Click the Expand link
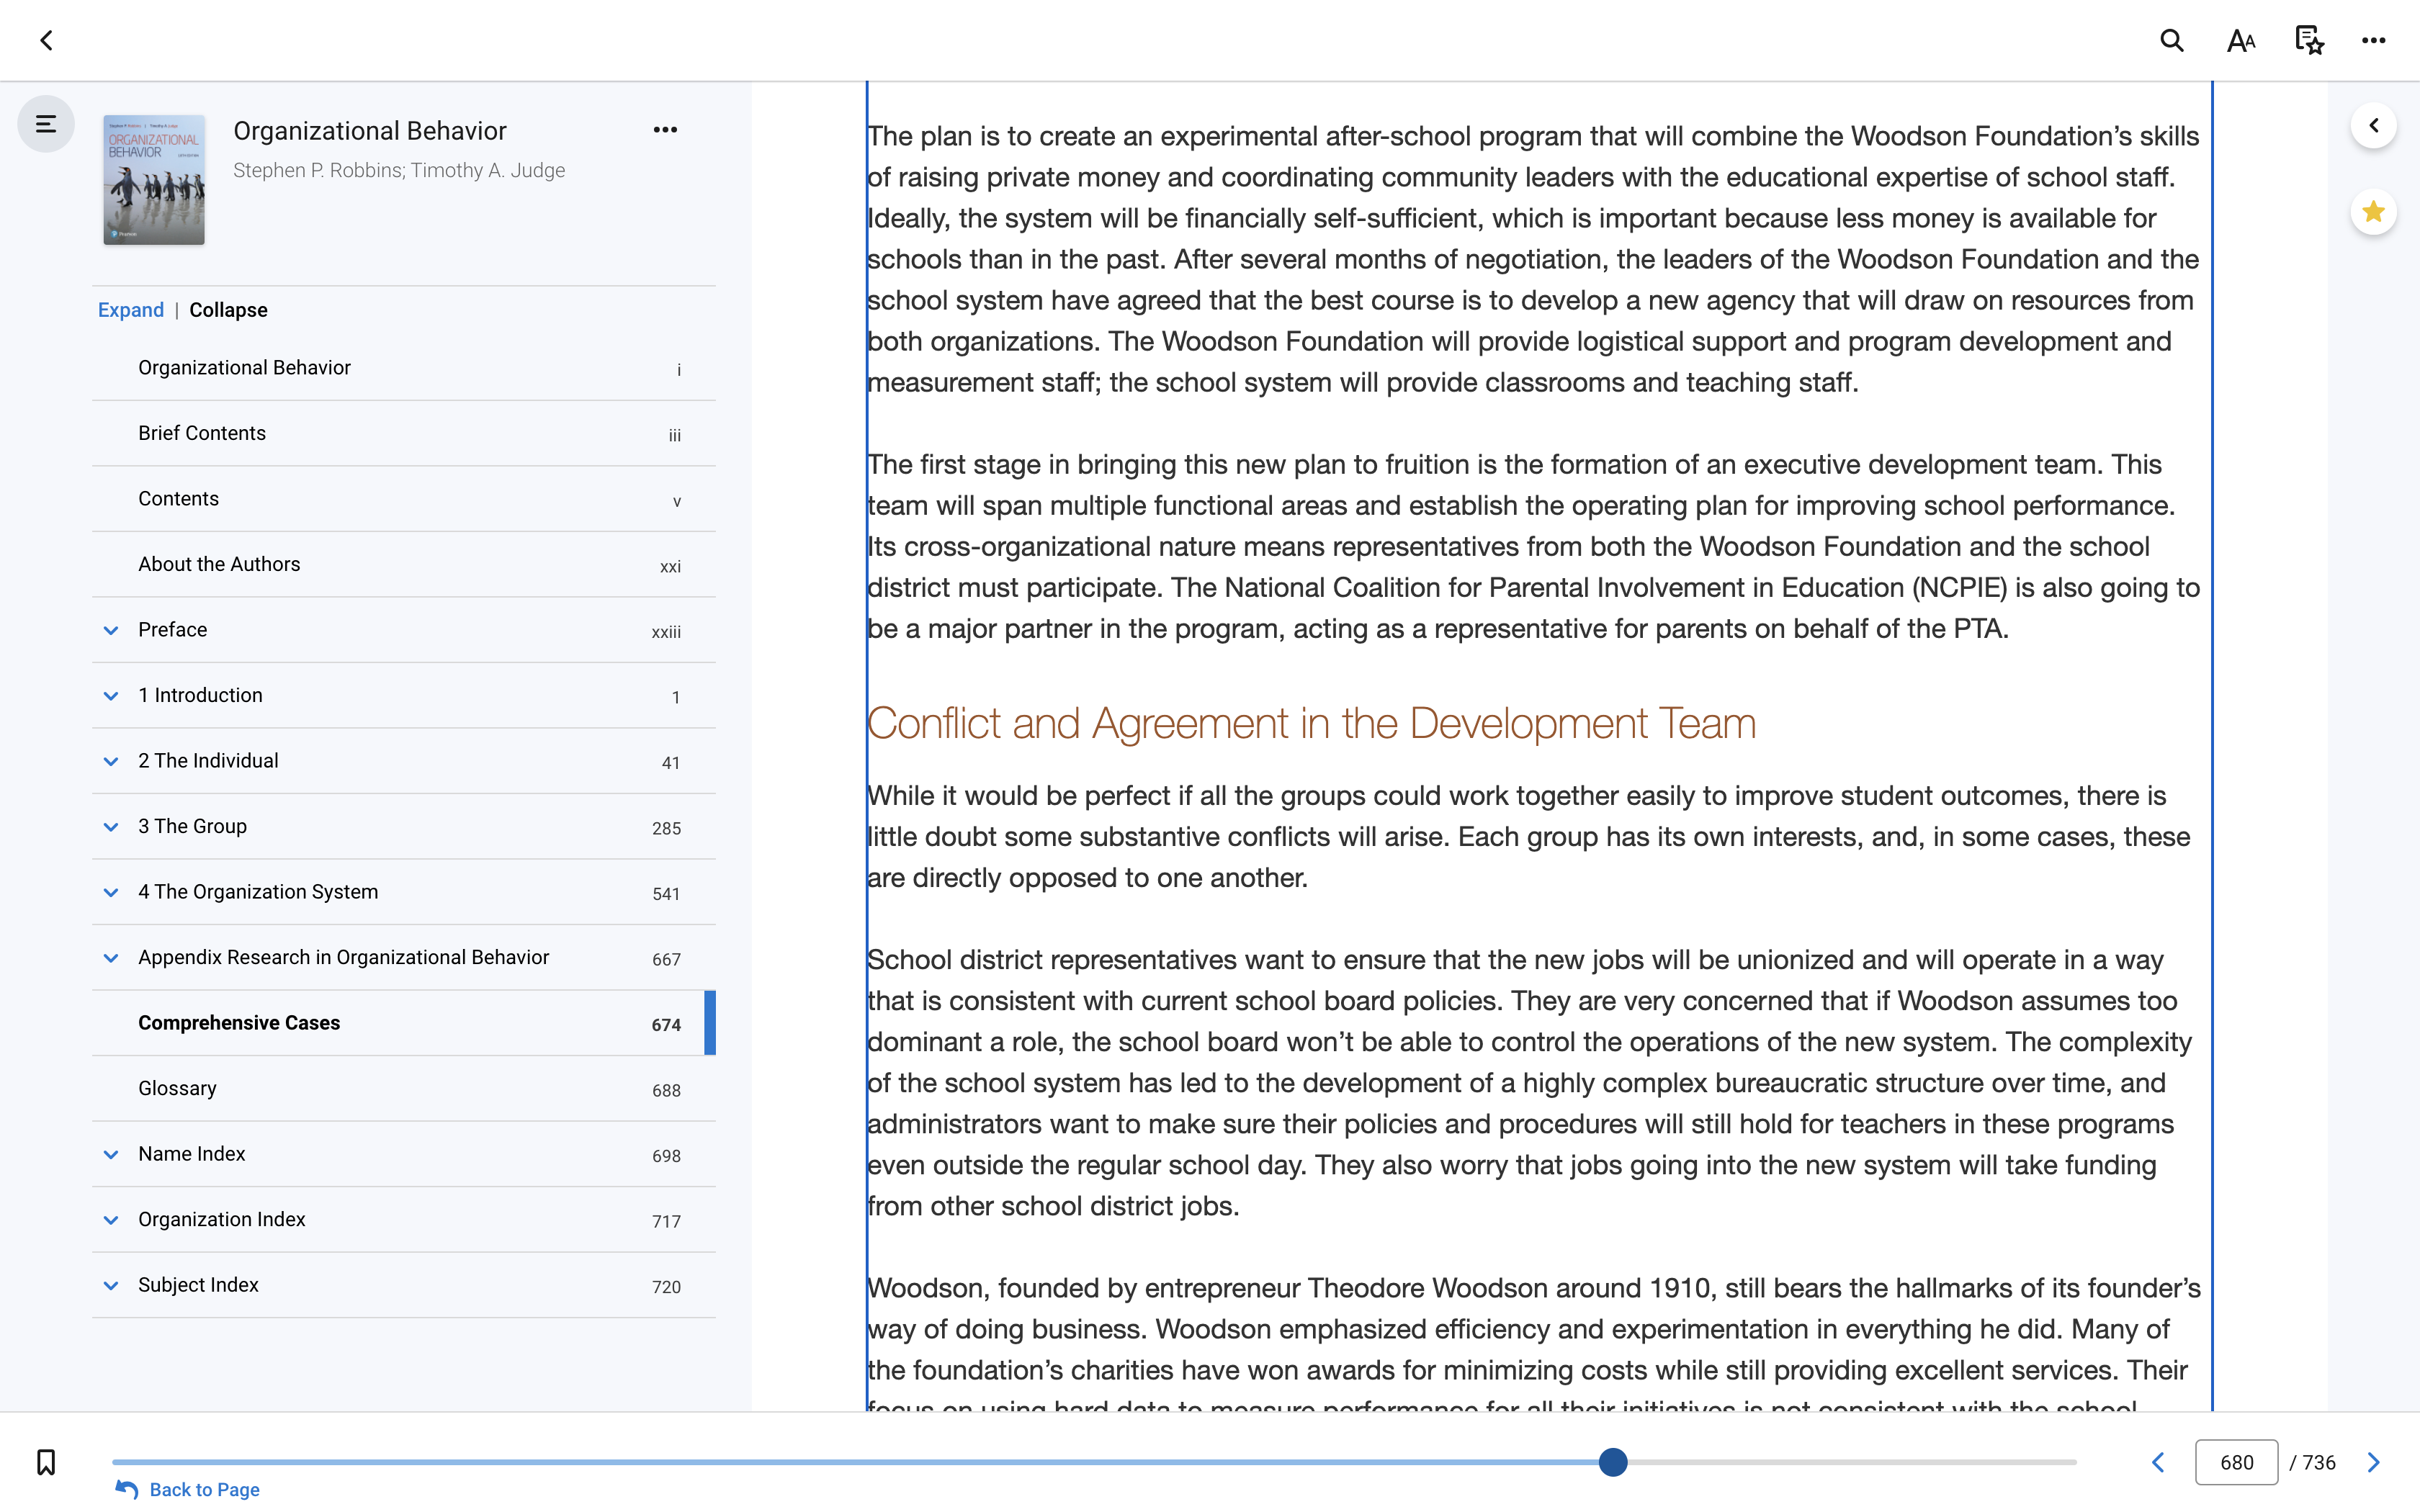Viewport: 2420px width, 1512px height. pyautogui.click(x=131, y=310)
